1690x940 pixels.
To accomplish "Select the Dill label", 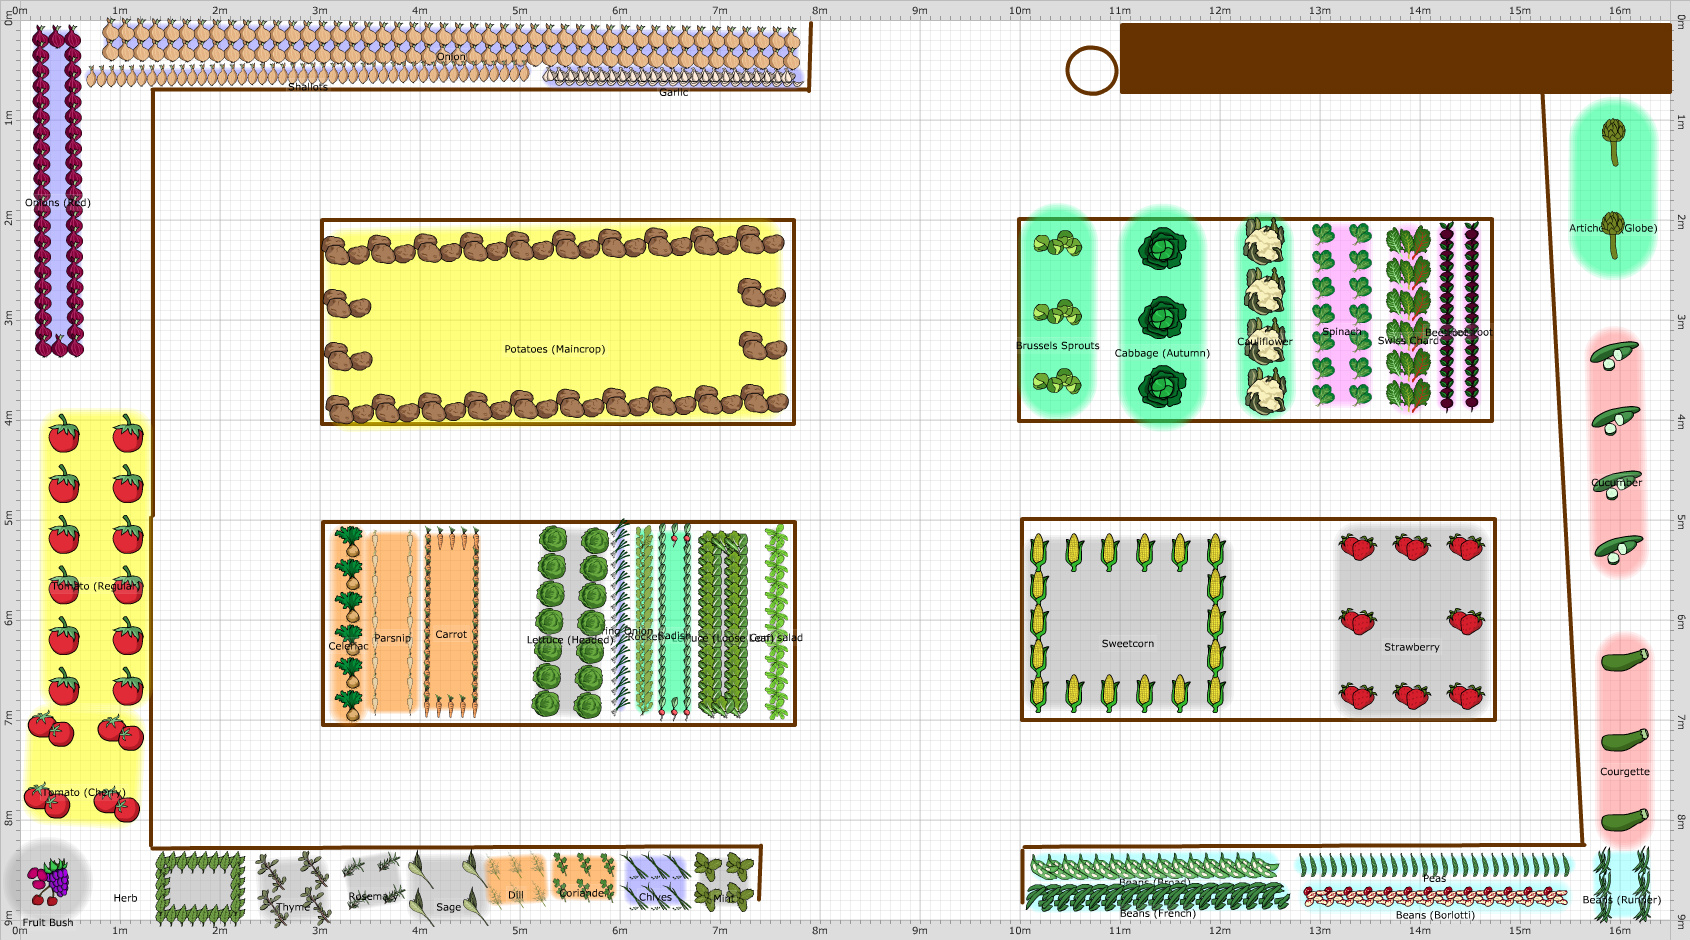I will [x=516, y=895].
